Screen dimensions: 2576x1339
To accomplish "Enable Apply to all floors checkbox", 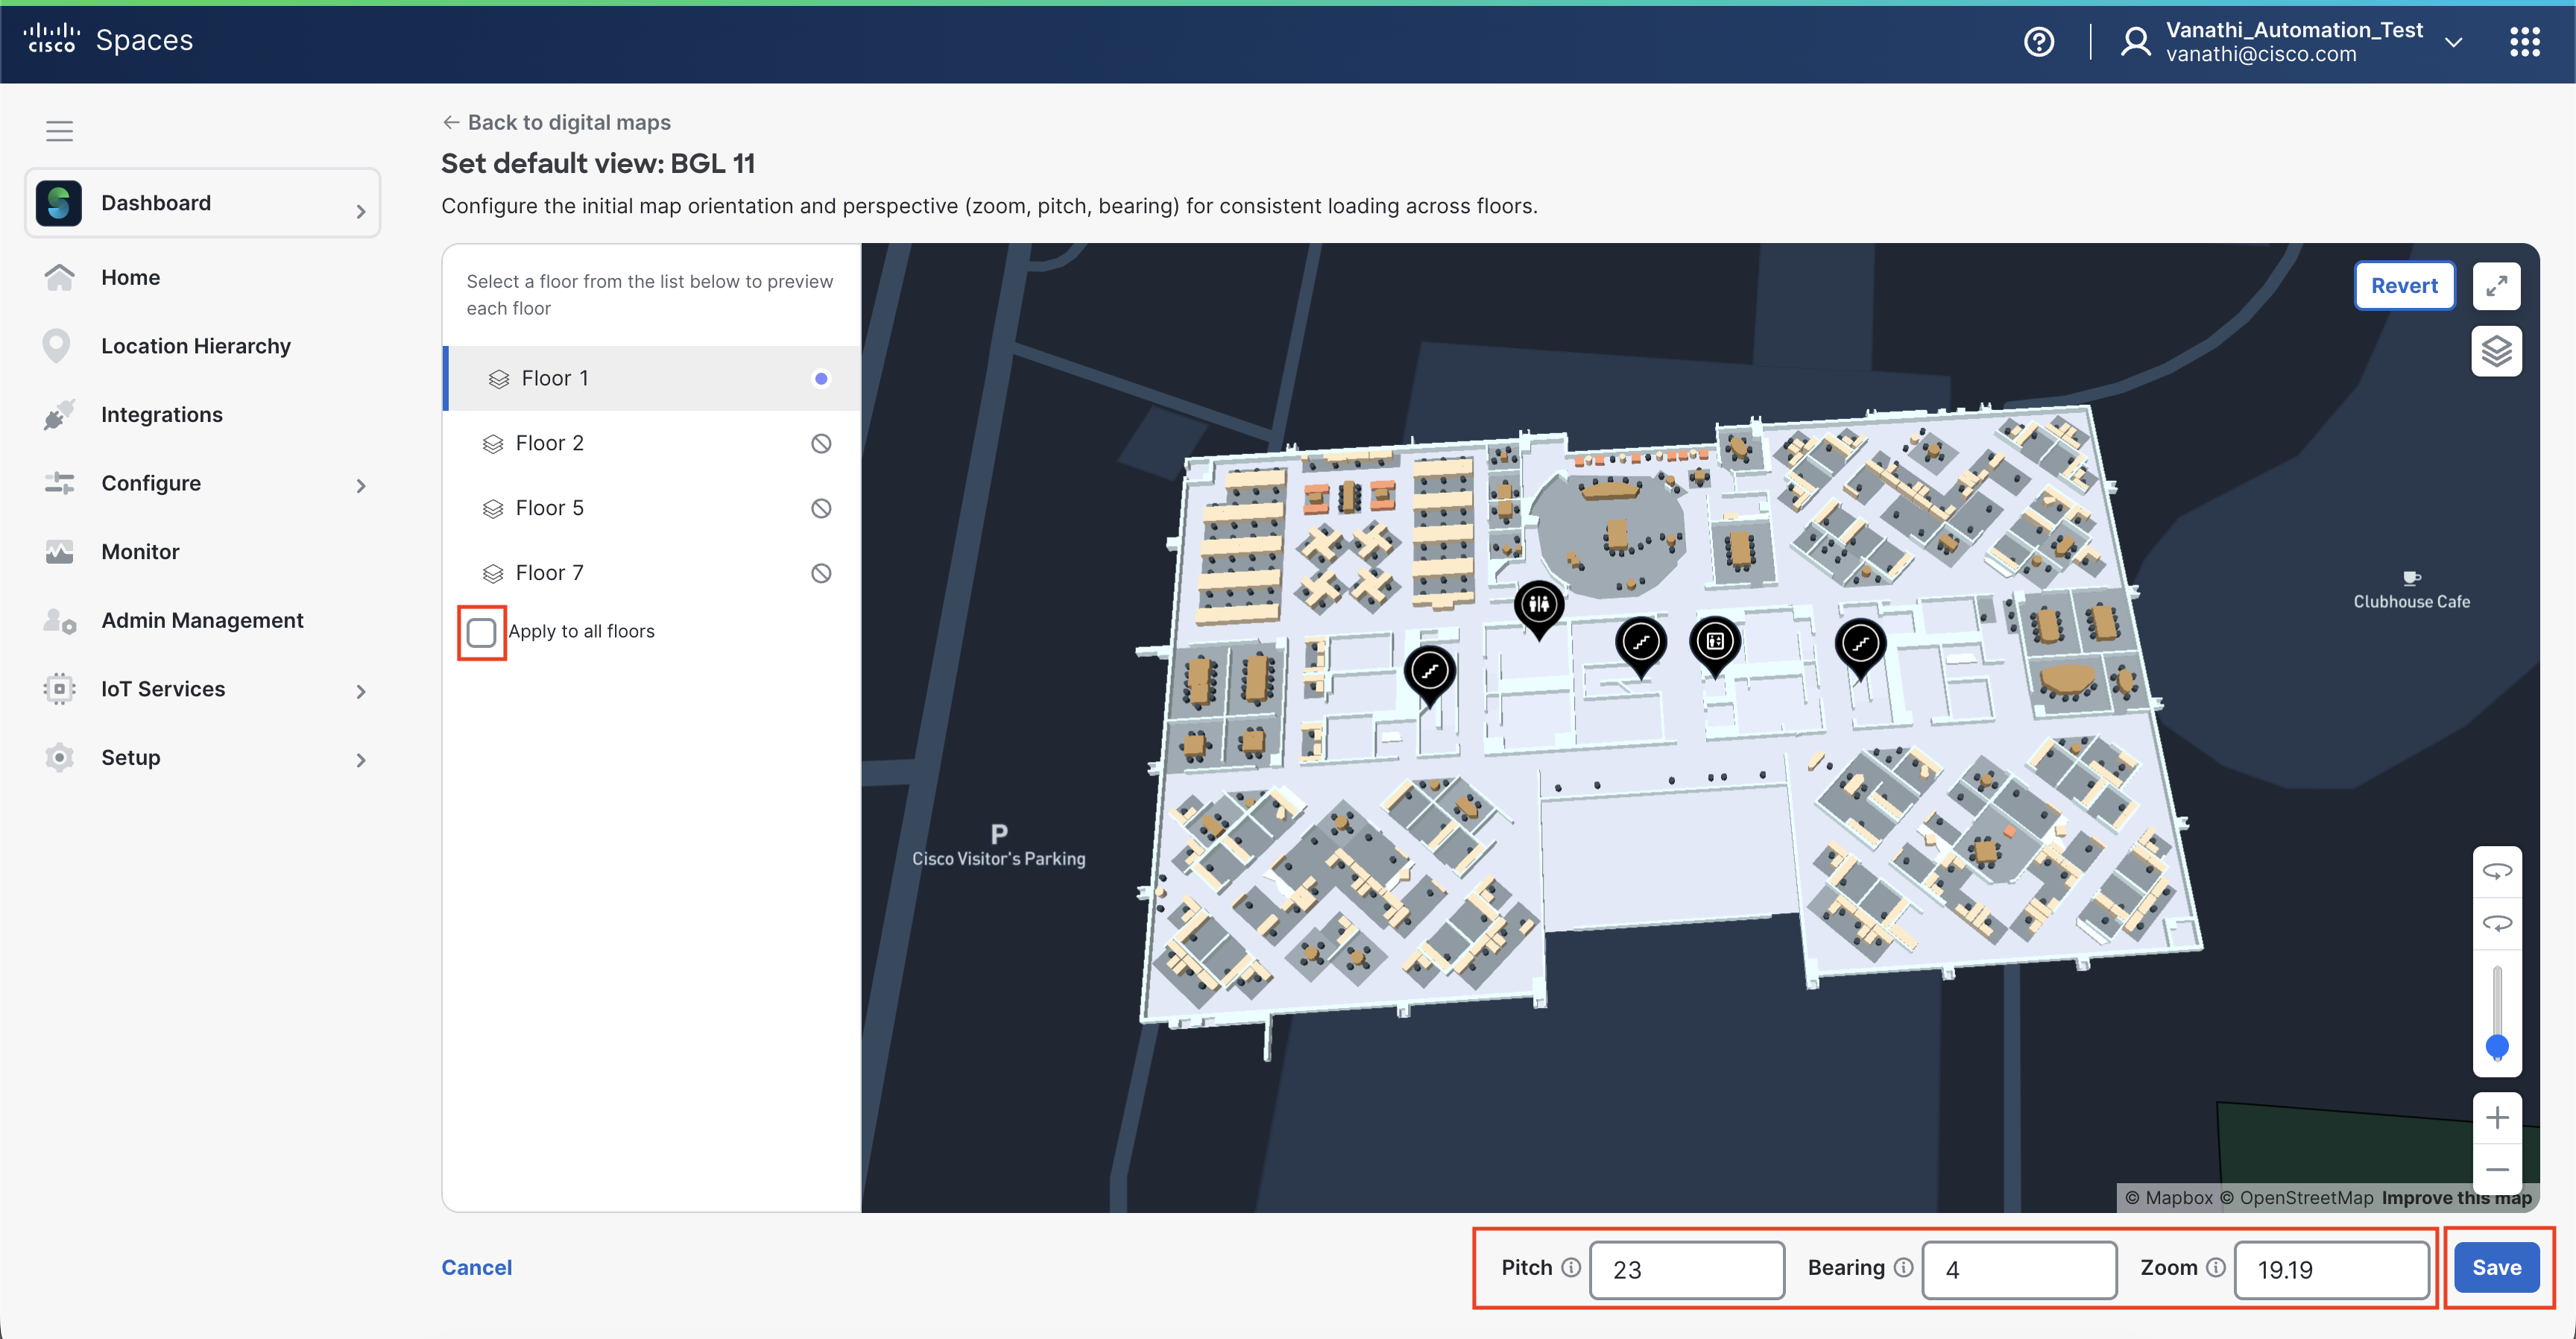I will tap(481, 632).
